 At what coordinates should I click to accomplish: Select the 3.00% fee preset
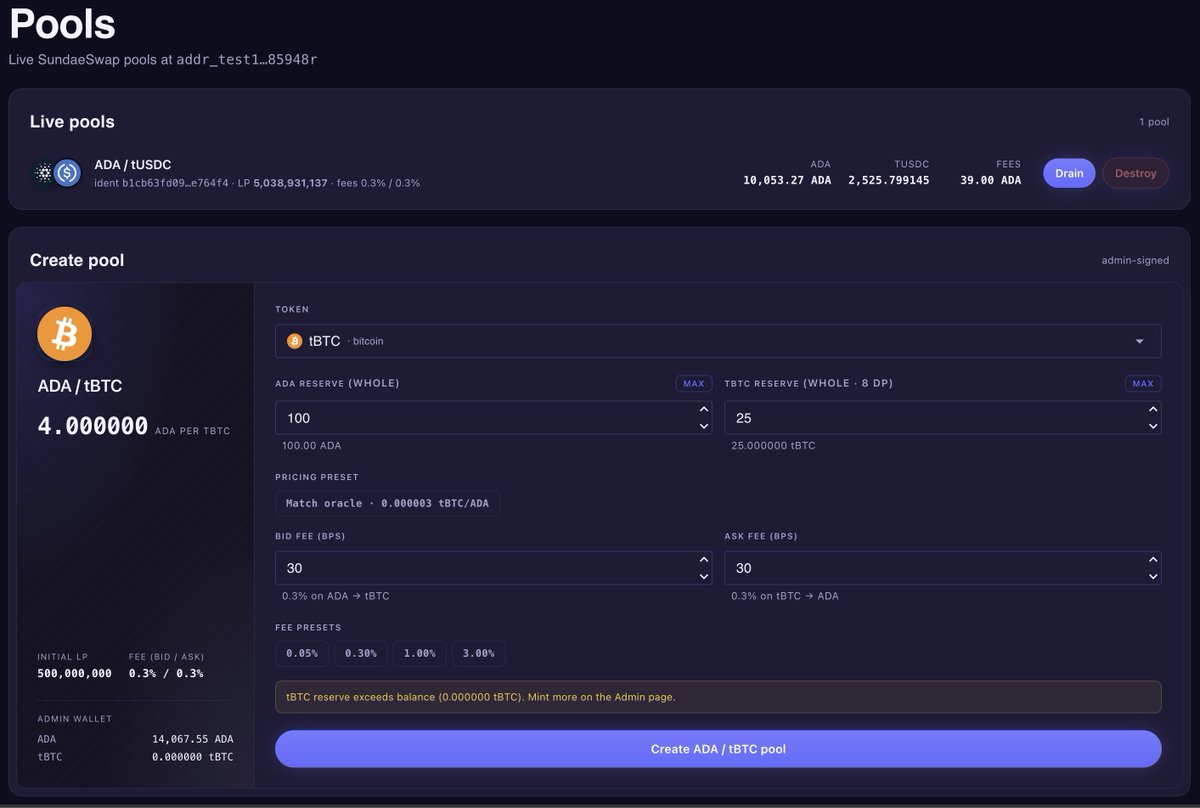(479, 653)
